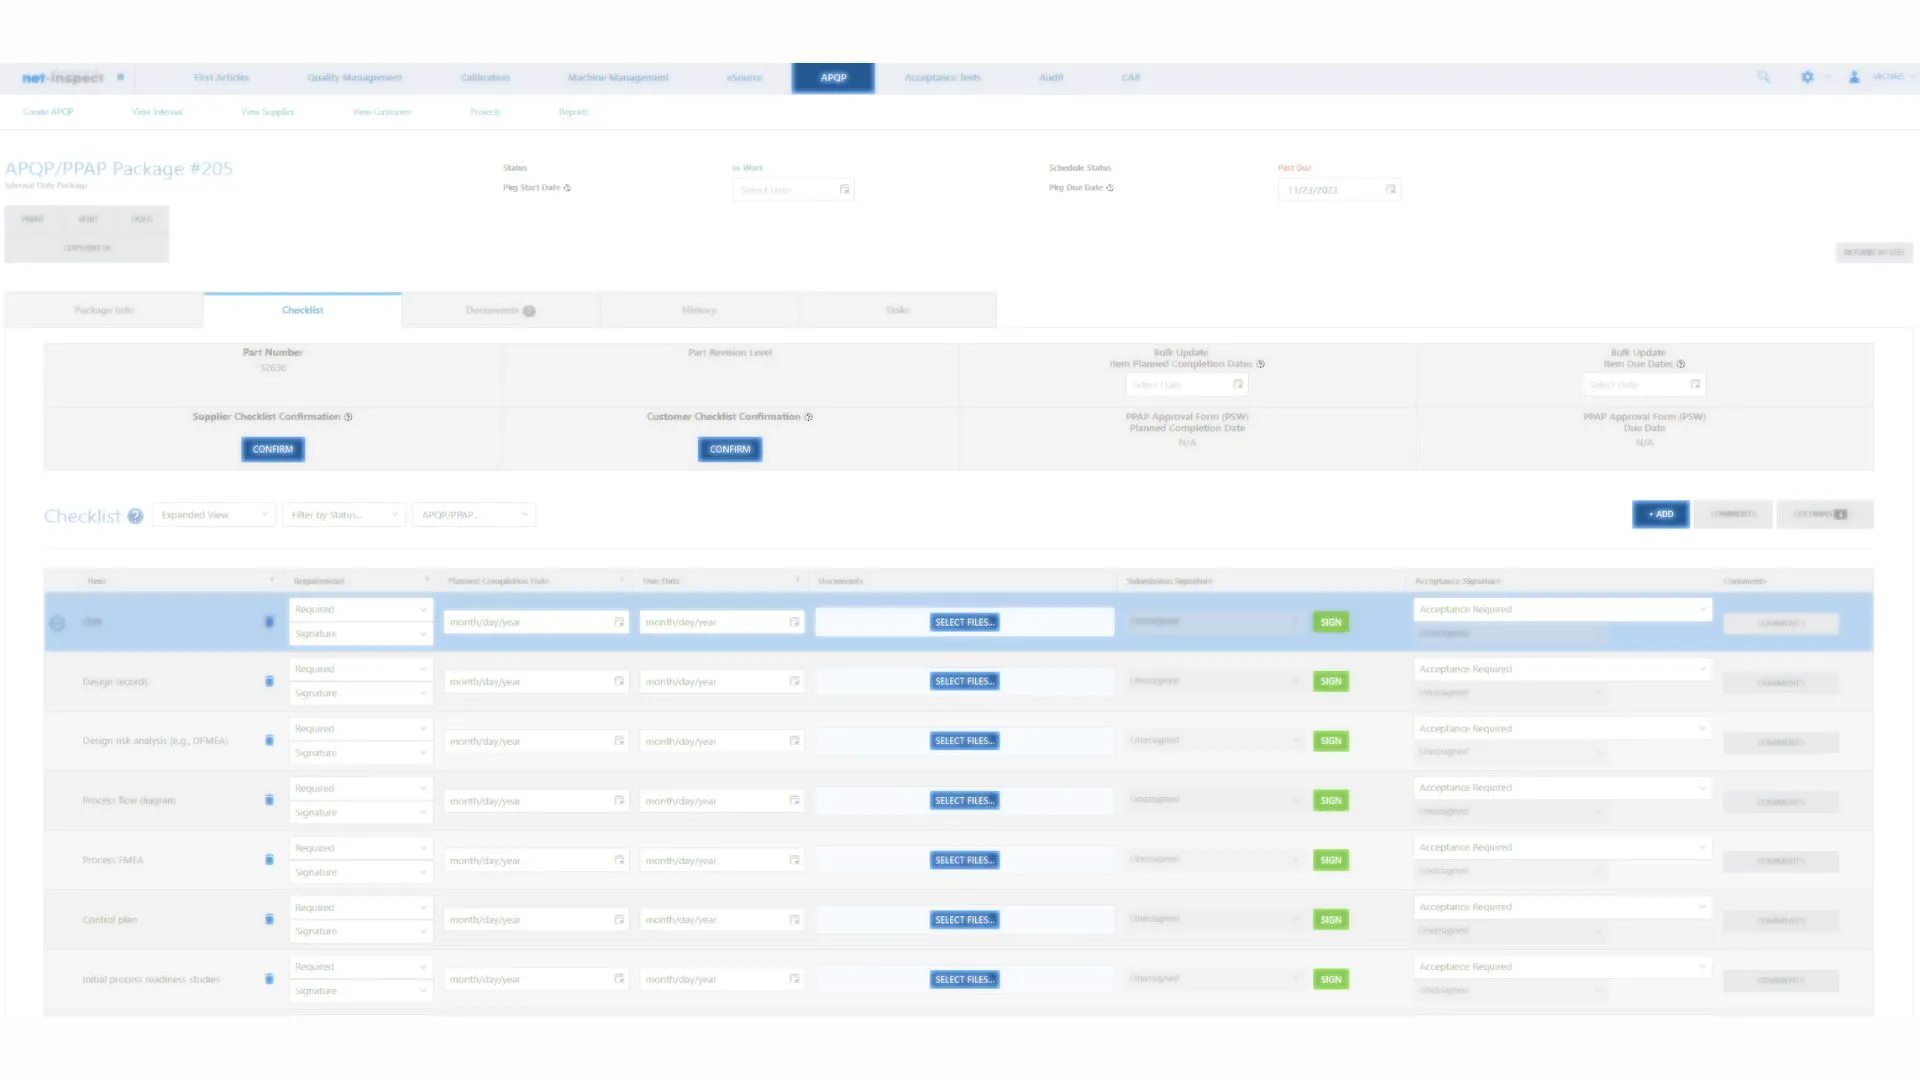Image resolution: width=1920 pixels, height=1080 pixels.
Task: Delete the Design records checklist item
Action: pyautogui.click(x=268, y=681)
